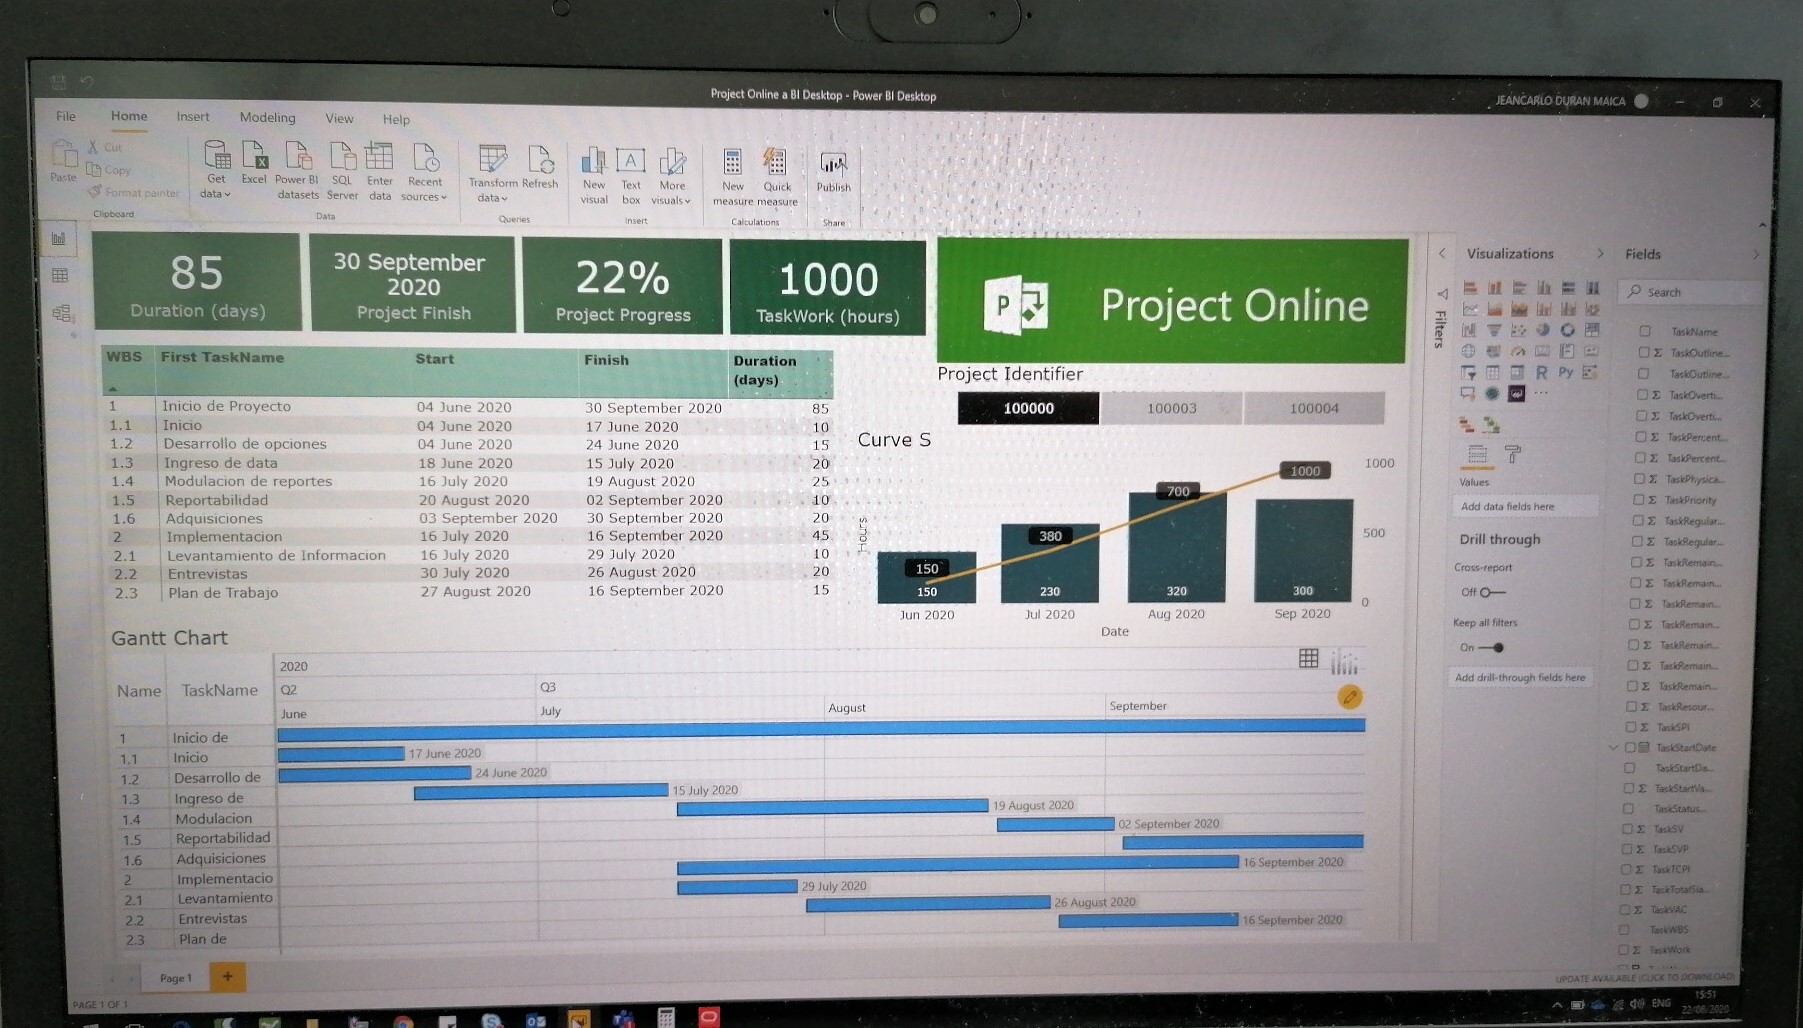Check the TaskWork field checkbox
1803x1028 pixels.
coord(1623,949)
